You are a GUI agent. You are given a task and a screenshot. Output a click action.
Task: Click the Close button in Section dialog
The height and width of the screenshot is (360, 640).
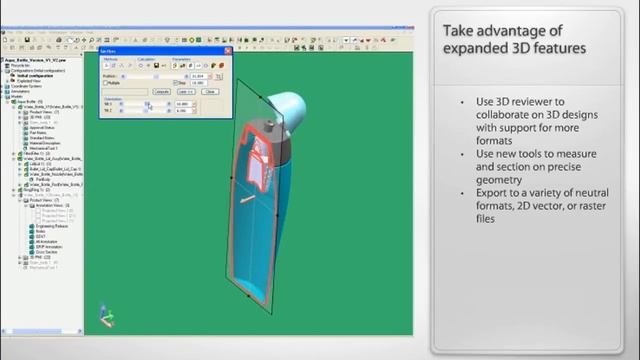[210, 92]
